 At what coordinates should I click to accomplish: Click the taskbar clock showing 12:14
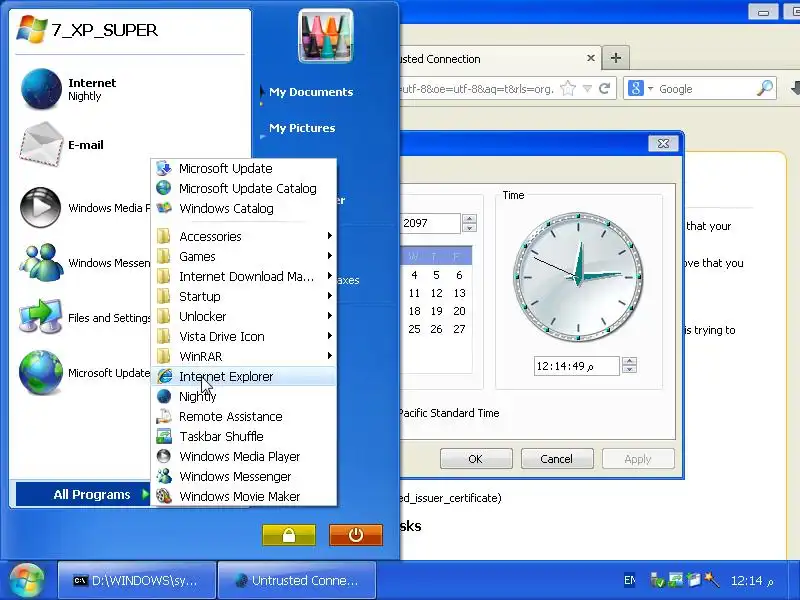point(752,581)
